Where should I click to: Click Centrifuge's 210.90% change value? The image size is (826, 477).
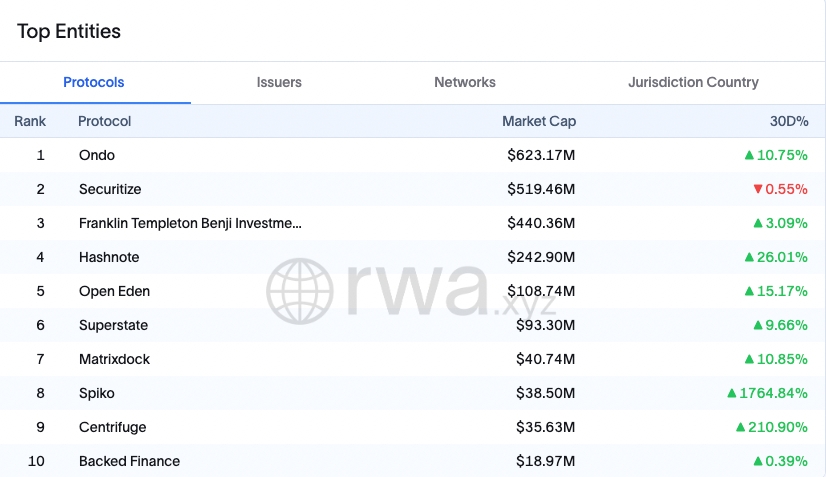[772, 427]
